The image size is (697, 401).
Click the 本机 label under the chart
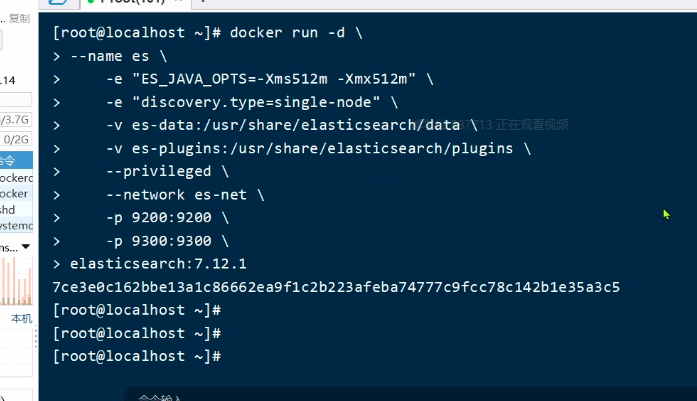point(20,318)
